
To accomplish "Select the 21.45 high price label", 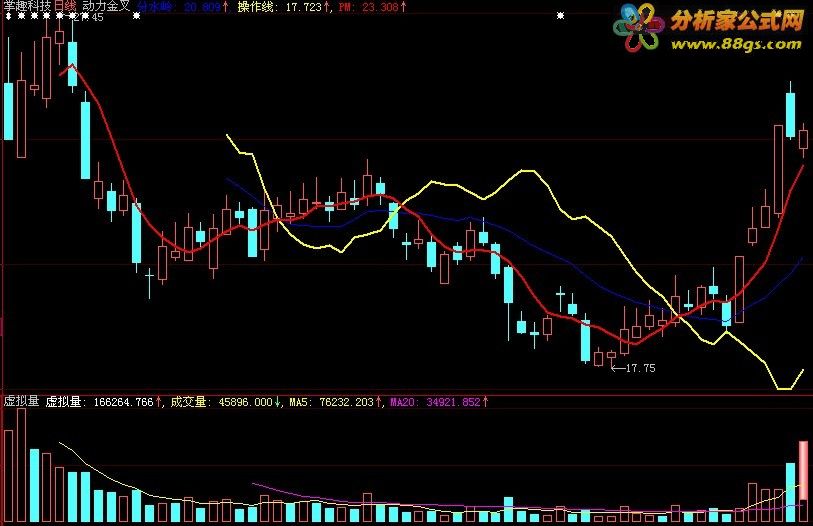I will click(x=87, y=18).
